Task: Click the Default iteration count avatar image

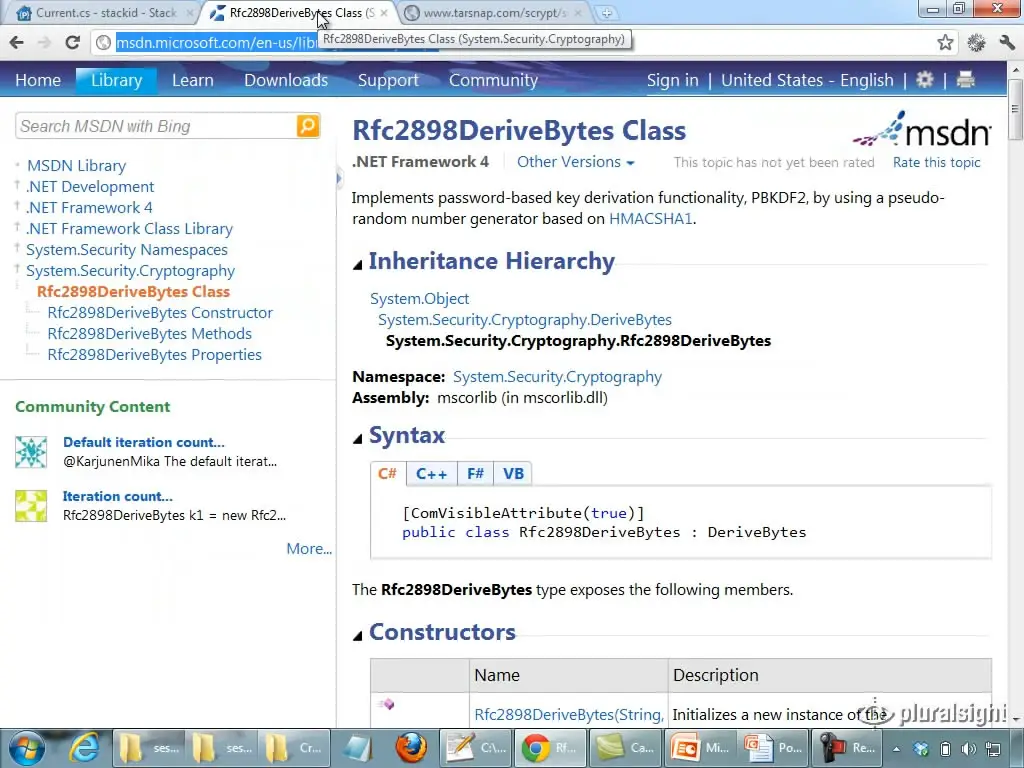Action: (31, 452)
